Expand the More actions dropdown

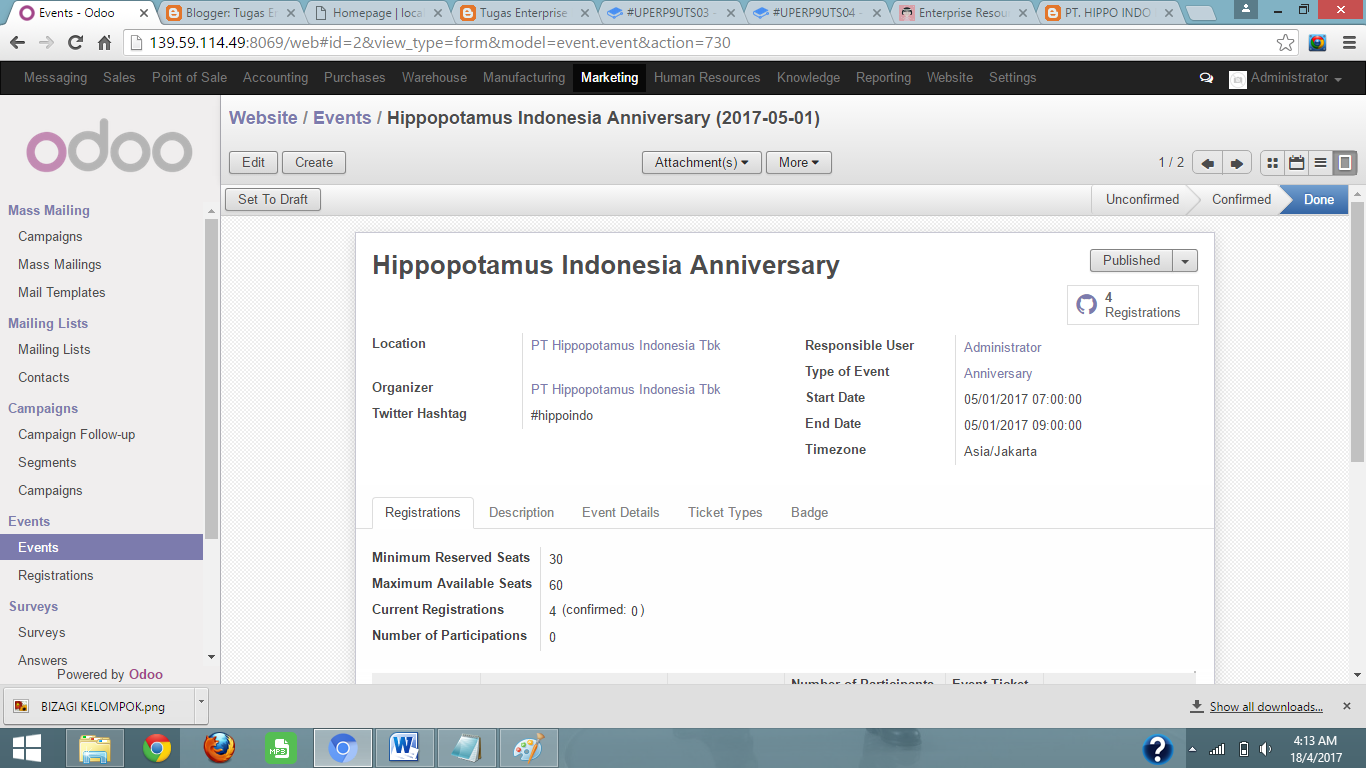click(798, 163)
